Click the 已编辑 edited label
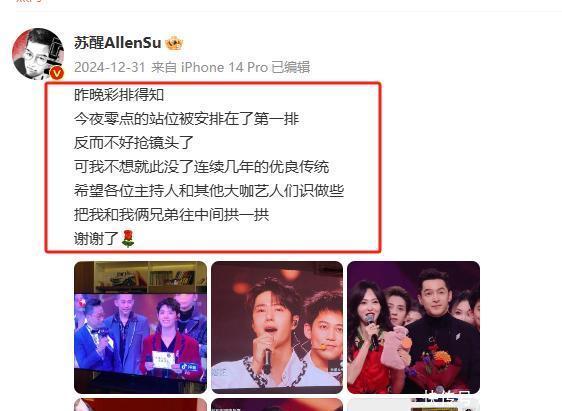Screen dimensions: 562x411 (x=290, y=67)
